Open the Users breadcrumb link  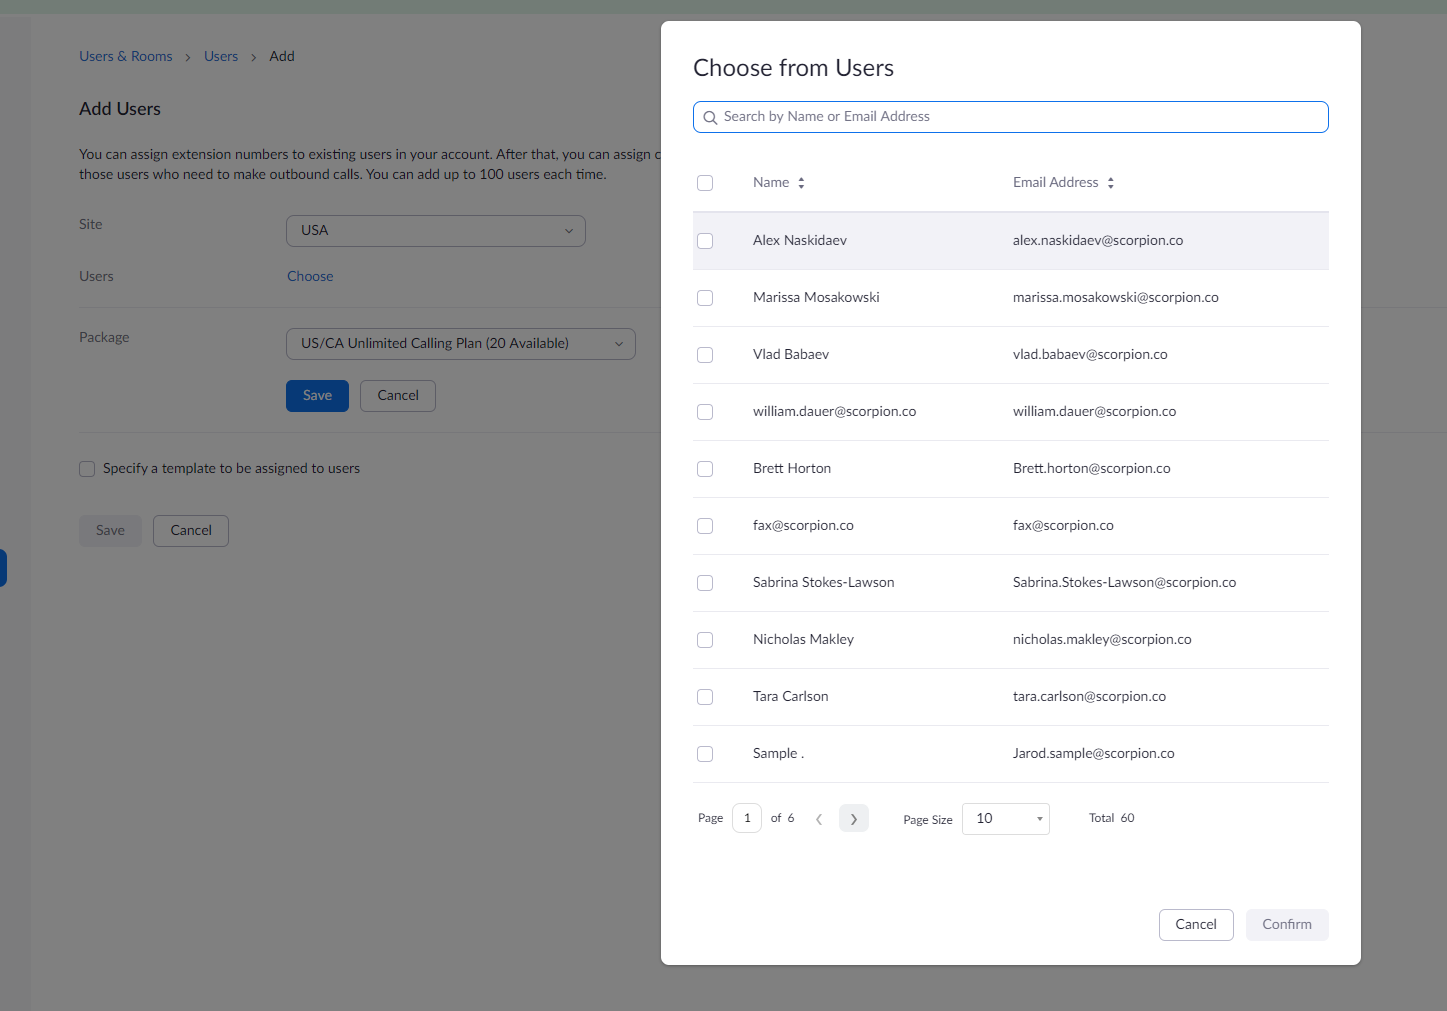tap(221, 57)
